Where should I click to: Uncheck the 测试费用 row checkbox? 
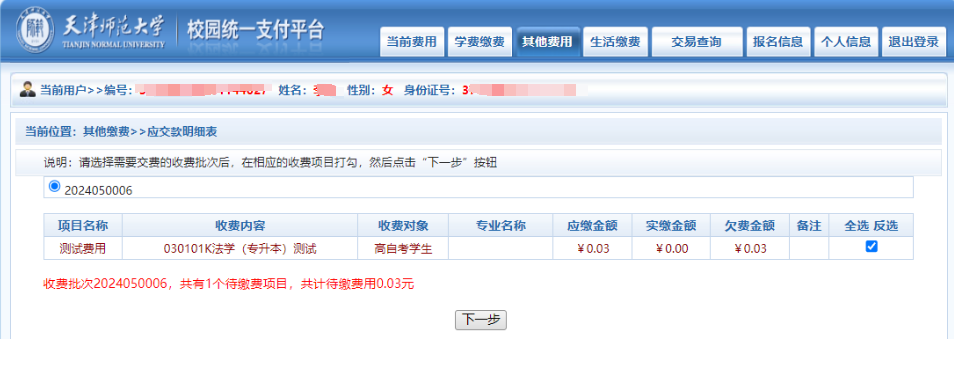(871, 247)
